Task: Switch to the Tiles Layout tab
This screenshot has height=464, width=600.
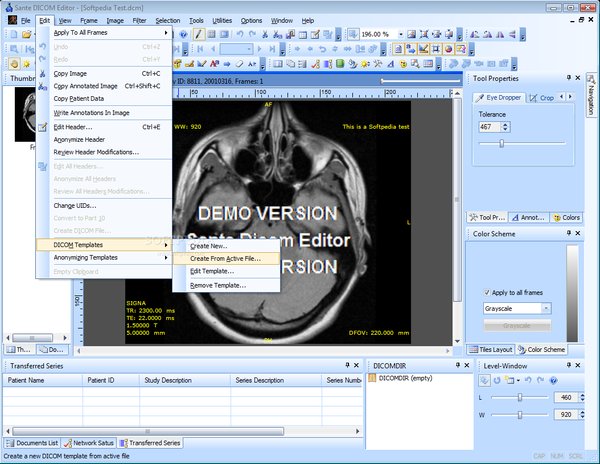Action: tap(493, 349)
